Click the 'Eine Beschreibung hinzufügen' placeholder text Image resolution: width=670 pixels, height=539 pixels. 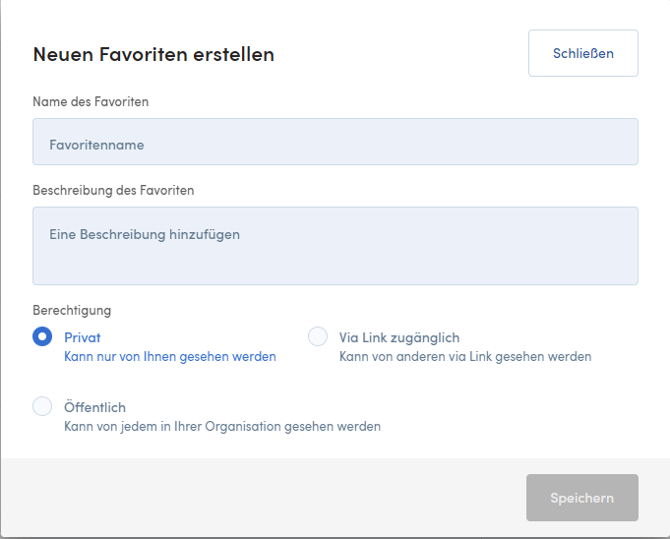click(x=144, y=235)
